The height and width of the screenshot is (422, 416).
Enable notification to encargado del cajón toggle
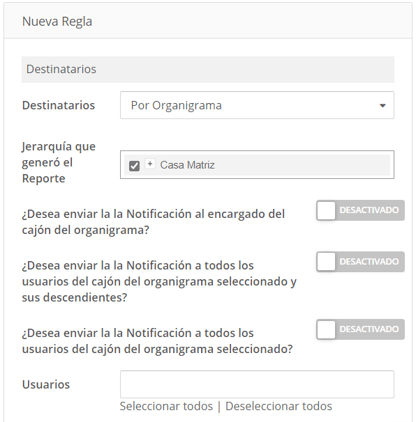(x=360, y=210)
